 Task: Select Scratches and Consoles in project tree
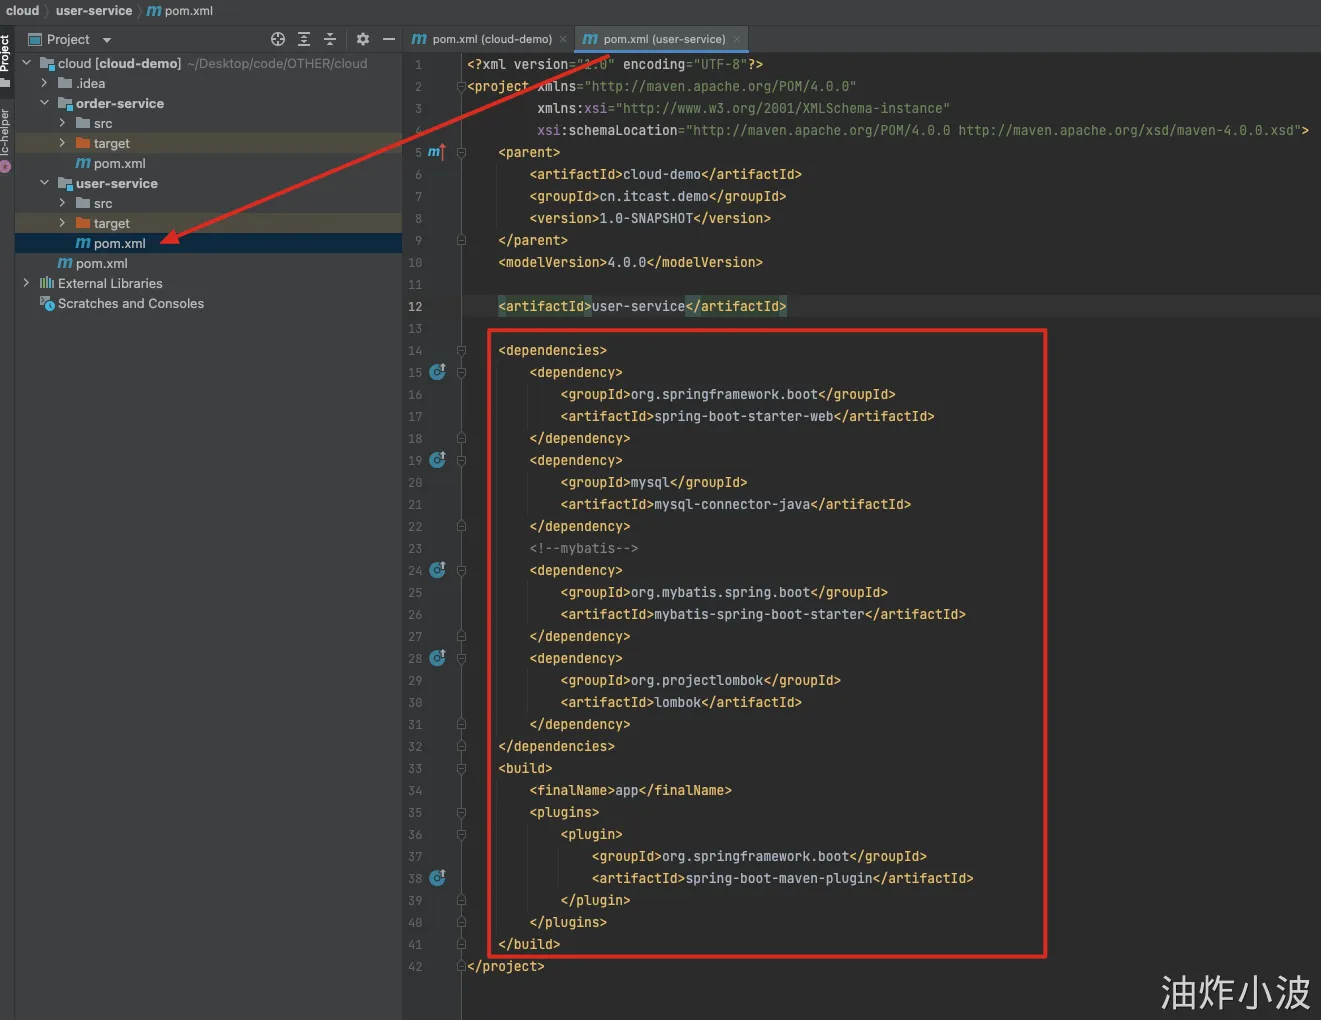130,303
